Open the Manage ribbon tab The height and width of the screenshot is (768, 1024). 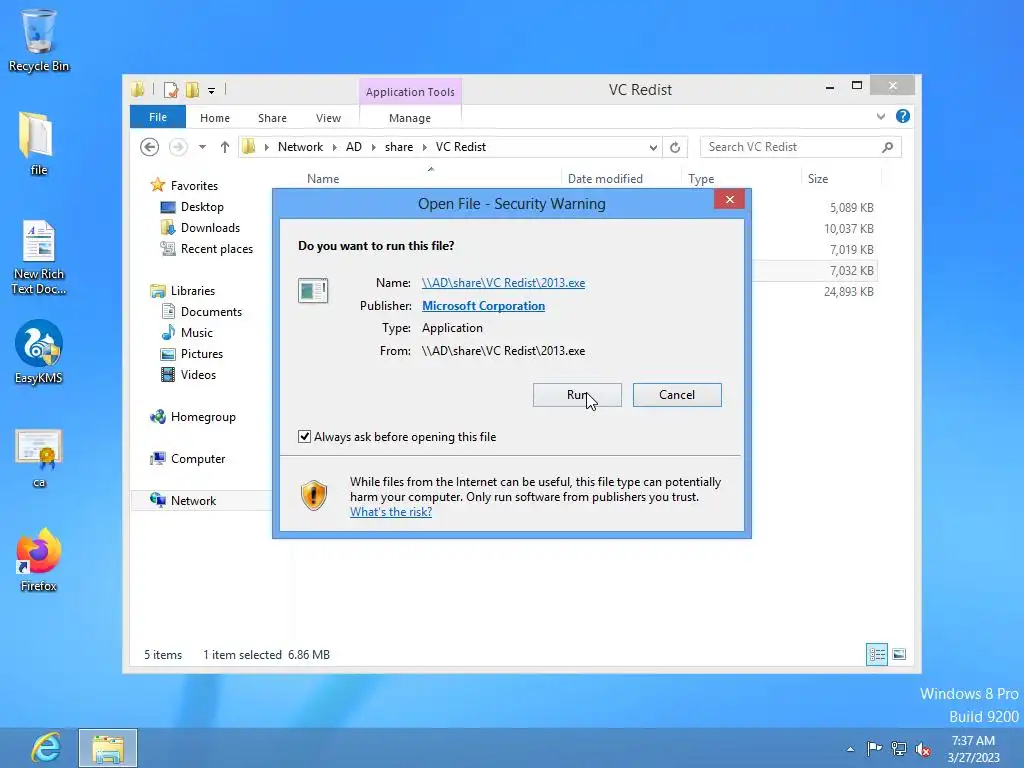[409, 118]
